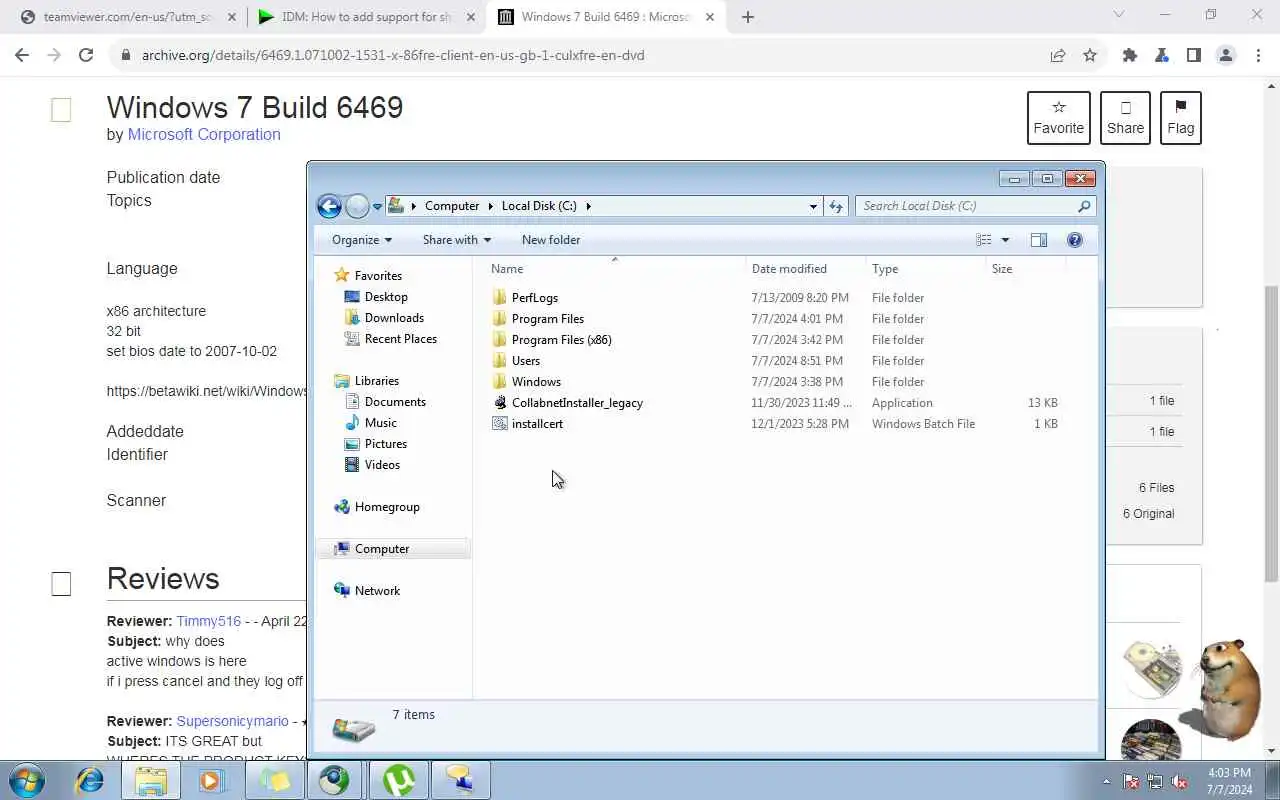This screenshot has width=1280, height=800.
Task: Open the recent locations dropdown arrow
Action: pos(377,206)
